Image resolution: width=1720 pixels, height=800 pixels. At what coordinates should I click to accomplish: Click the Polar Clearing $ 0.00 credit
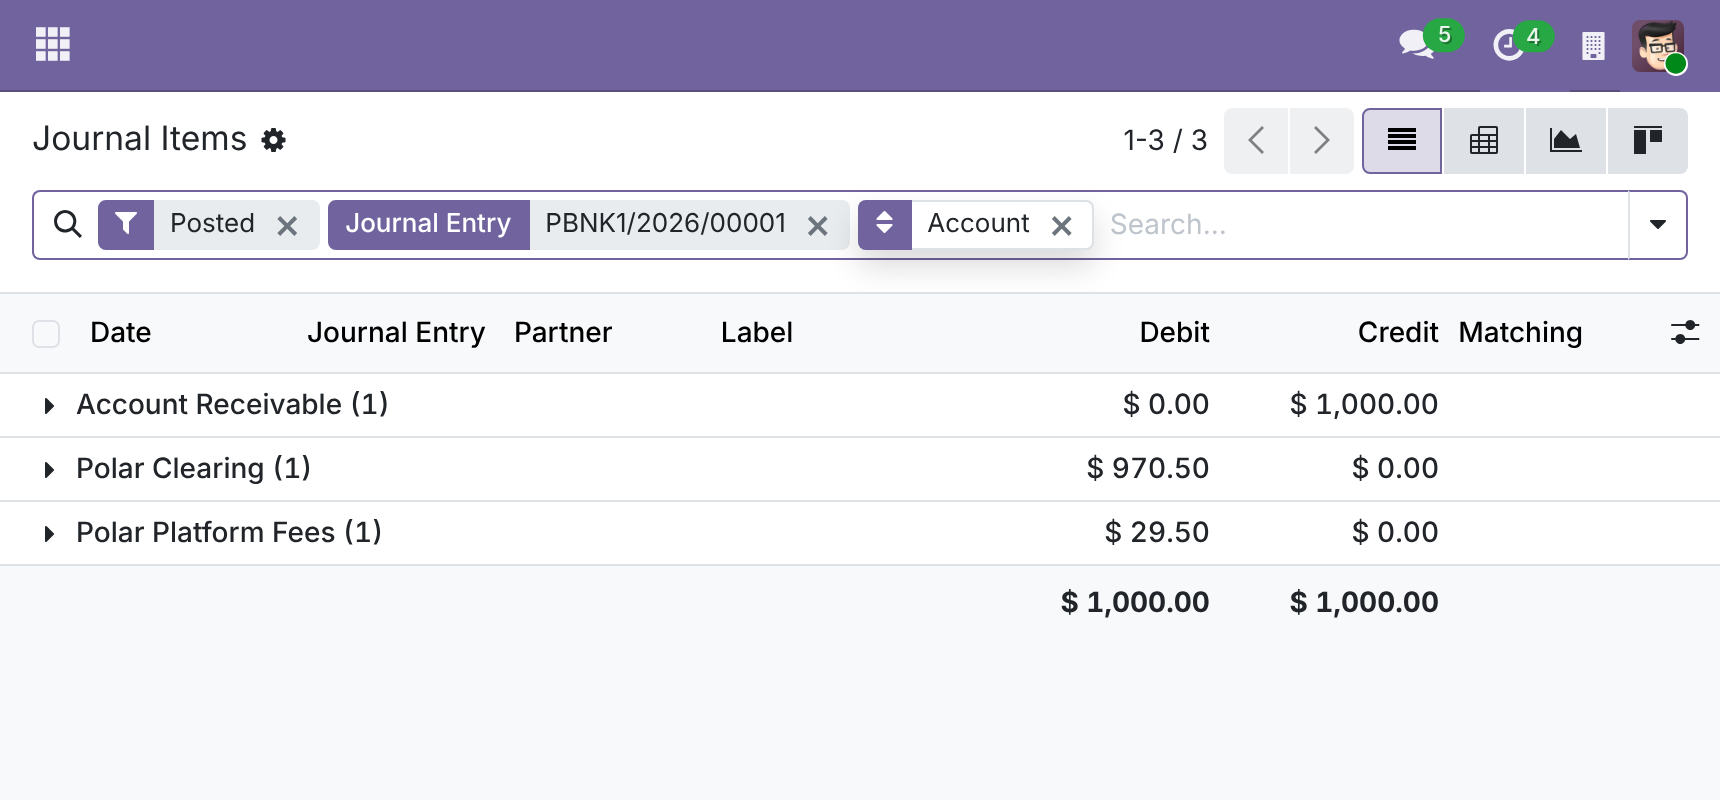(1395, 468)
